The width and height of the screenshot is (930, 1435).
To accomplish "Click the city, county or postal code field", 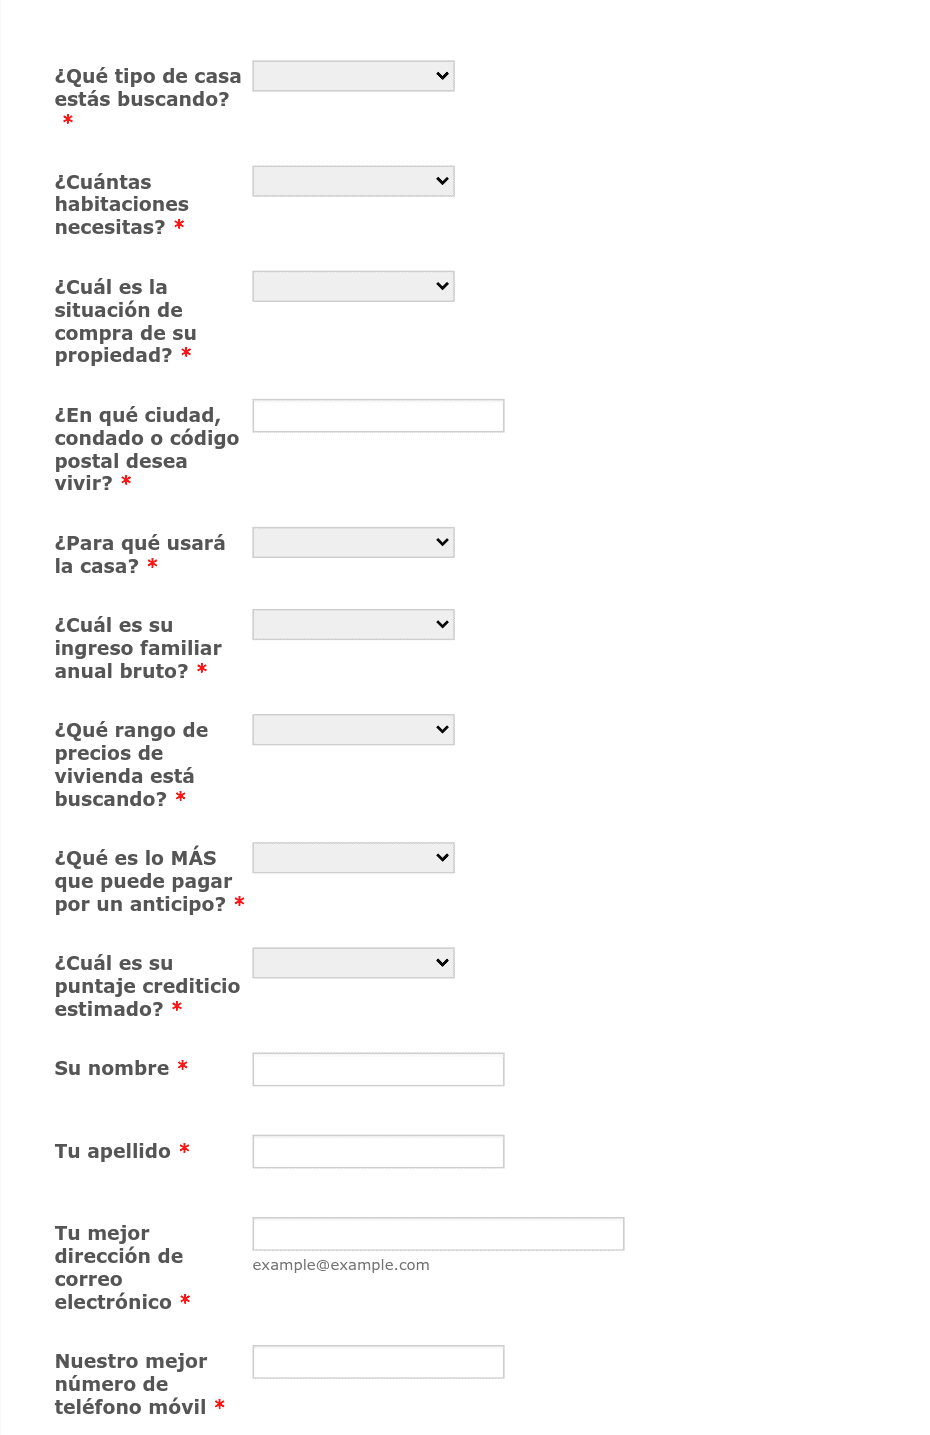I will [378, 416].
